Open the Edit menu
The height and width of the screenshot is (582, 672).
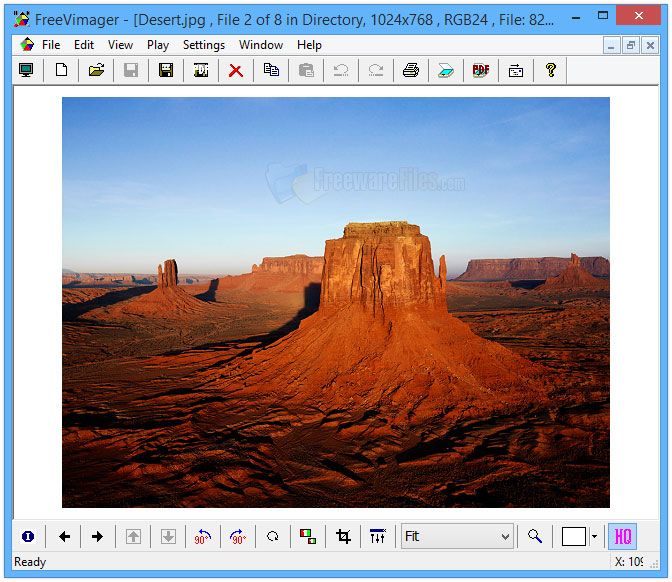pos(84,45)
